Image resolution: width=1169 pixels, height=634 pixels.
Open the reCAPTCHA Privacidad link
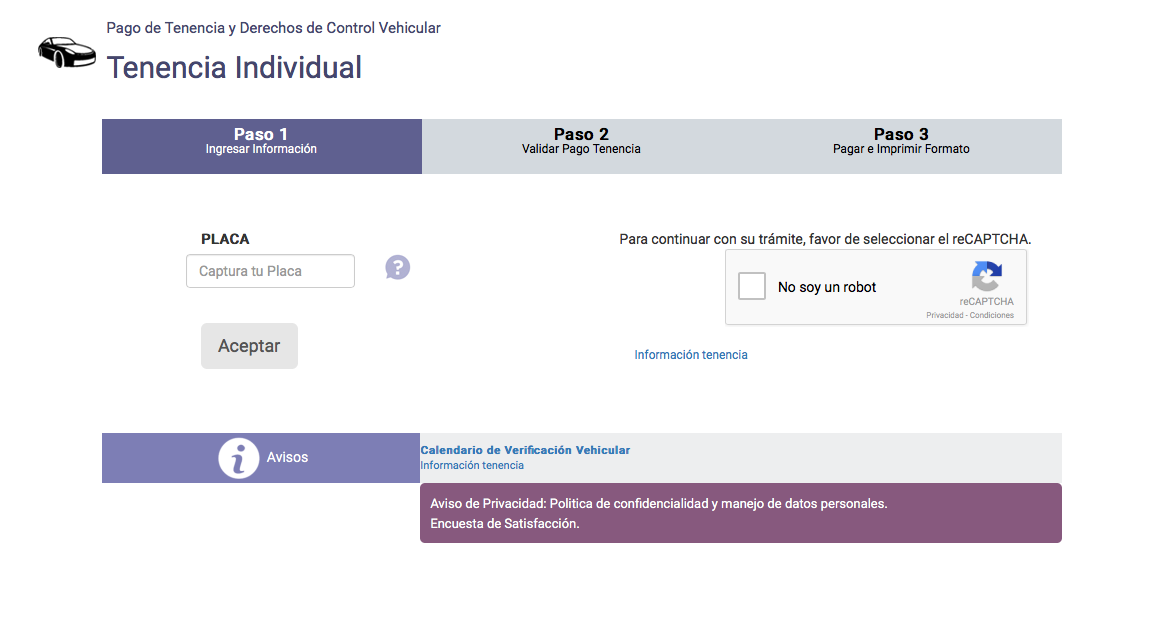pos(943,315)
